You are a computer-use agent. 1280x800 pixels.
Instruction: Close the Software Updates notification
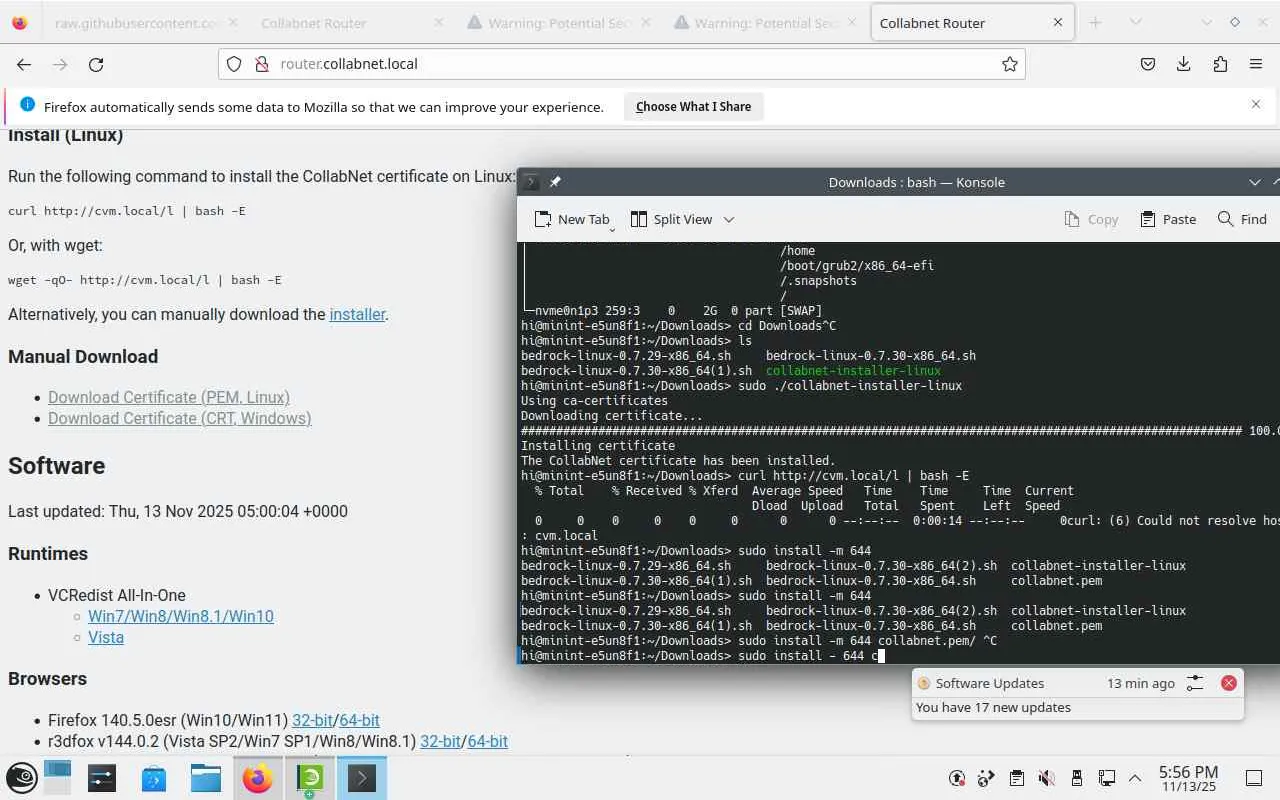pyautogui.click(x=1229, y=683)
